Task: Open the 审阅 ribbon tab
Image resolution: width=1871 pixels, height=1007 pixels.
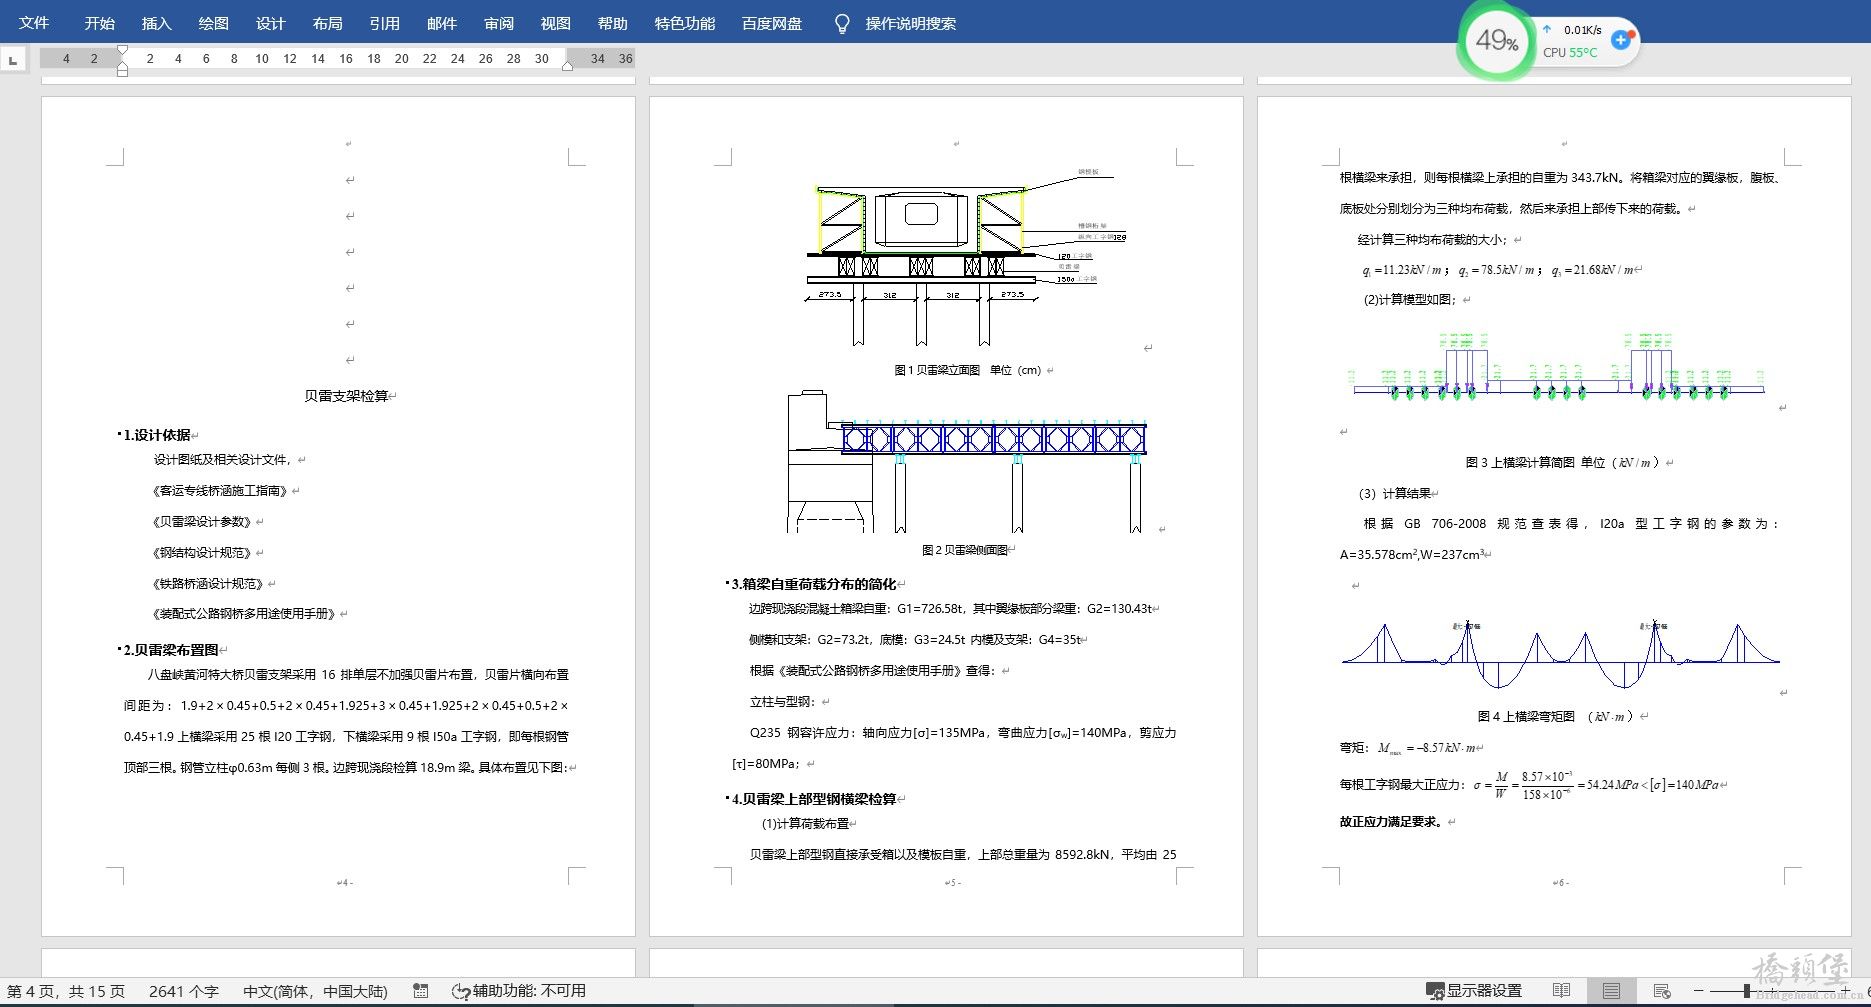Action: coord(498,23)
